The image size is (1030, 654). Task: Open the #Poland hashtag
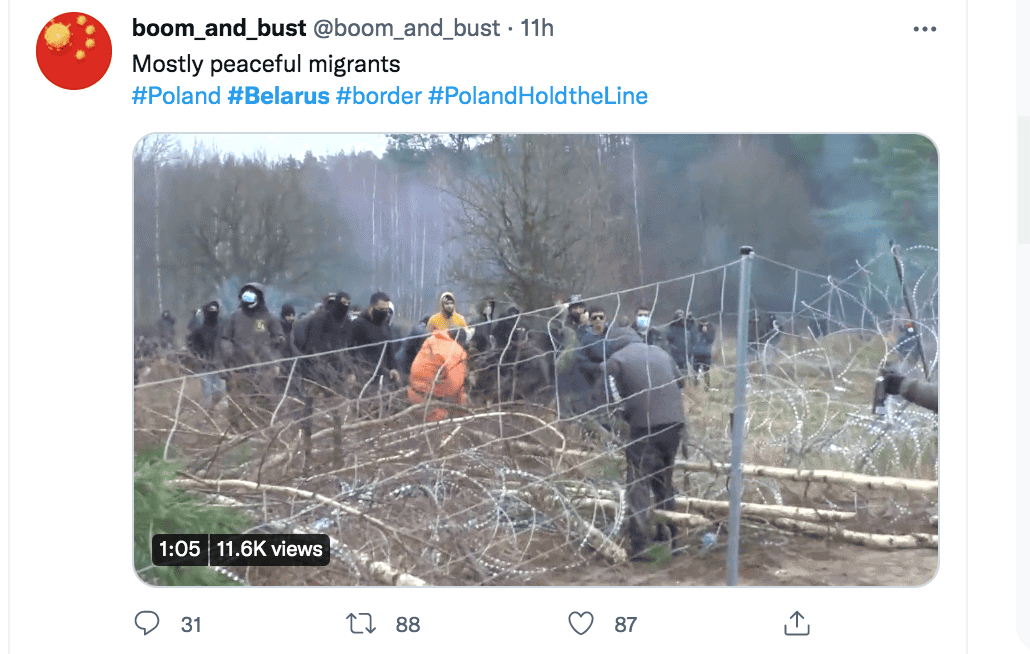point(177,96)
